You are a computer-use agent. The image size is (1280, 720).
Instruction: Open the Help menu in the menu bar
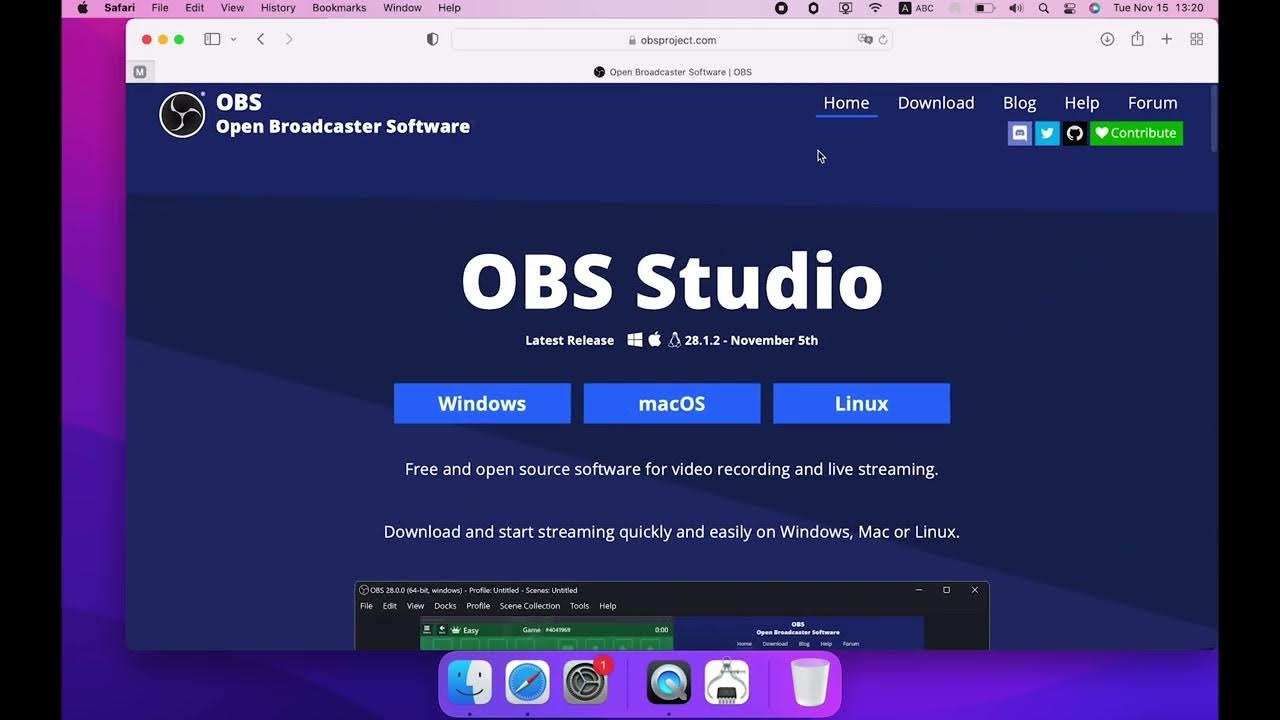[450, 8]
